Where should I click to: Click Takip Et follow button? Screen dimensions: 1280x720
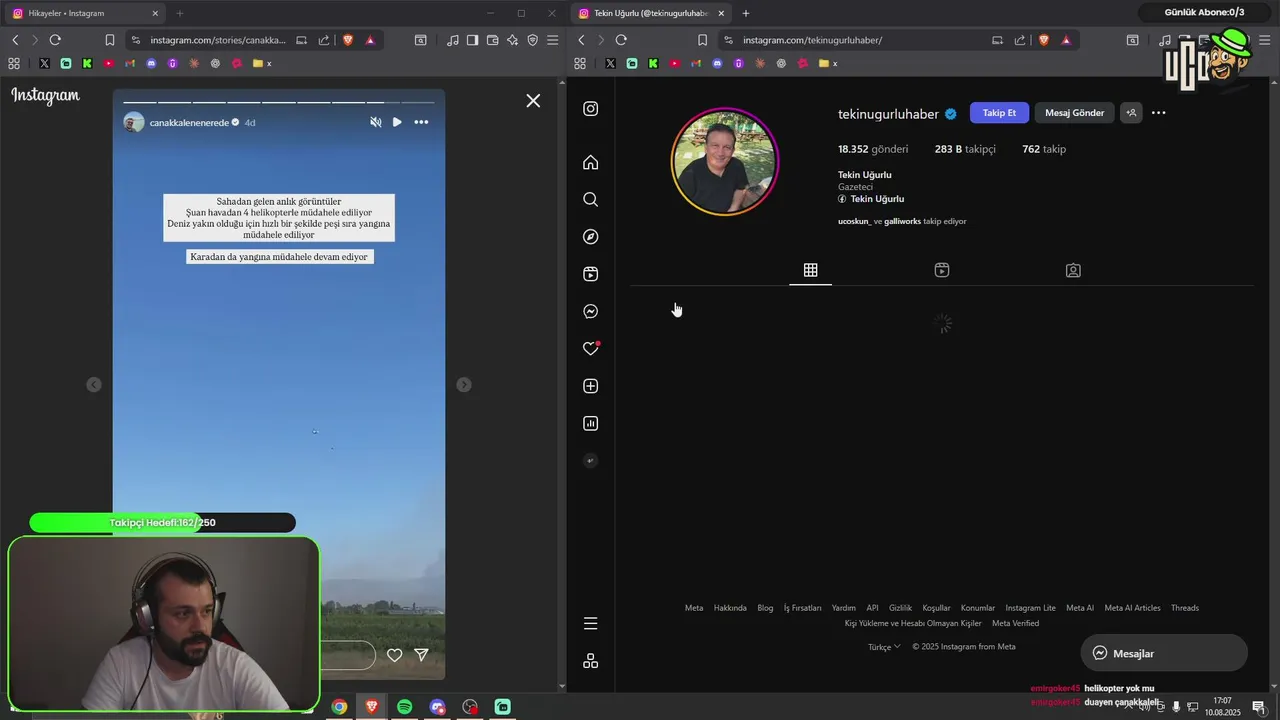[999, 113]
